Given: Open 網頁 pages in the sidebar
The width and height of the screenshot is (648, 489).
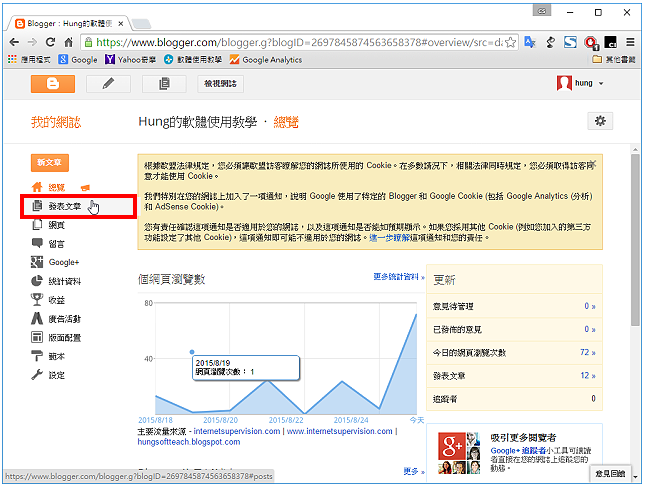Looking at the screenshot, I should [x=57, y=225].
